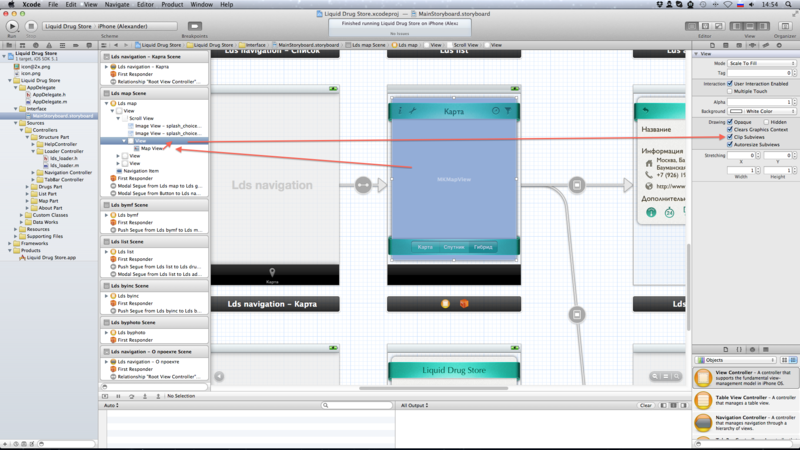Image resolution: width=800 pixels, height=450 pixels.
Task: Expand the Resources folder
Action: 16,229
